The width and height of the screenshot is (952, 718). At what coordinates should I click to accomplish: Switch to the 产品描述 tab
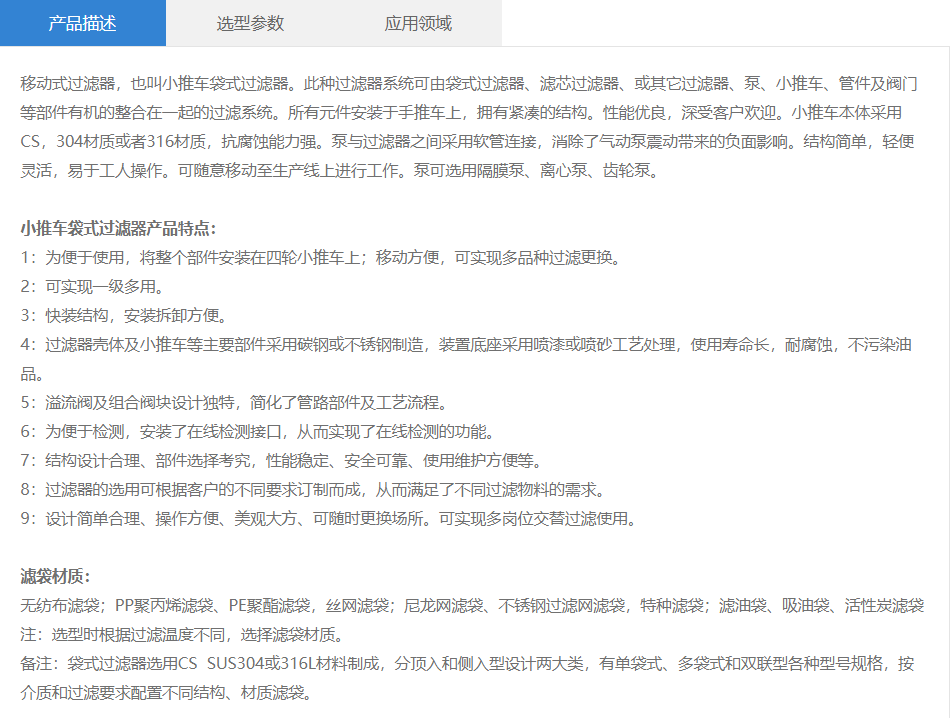83,23
